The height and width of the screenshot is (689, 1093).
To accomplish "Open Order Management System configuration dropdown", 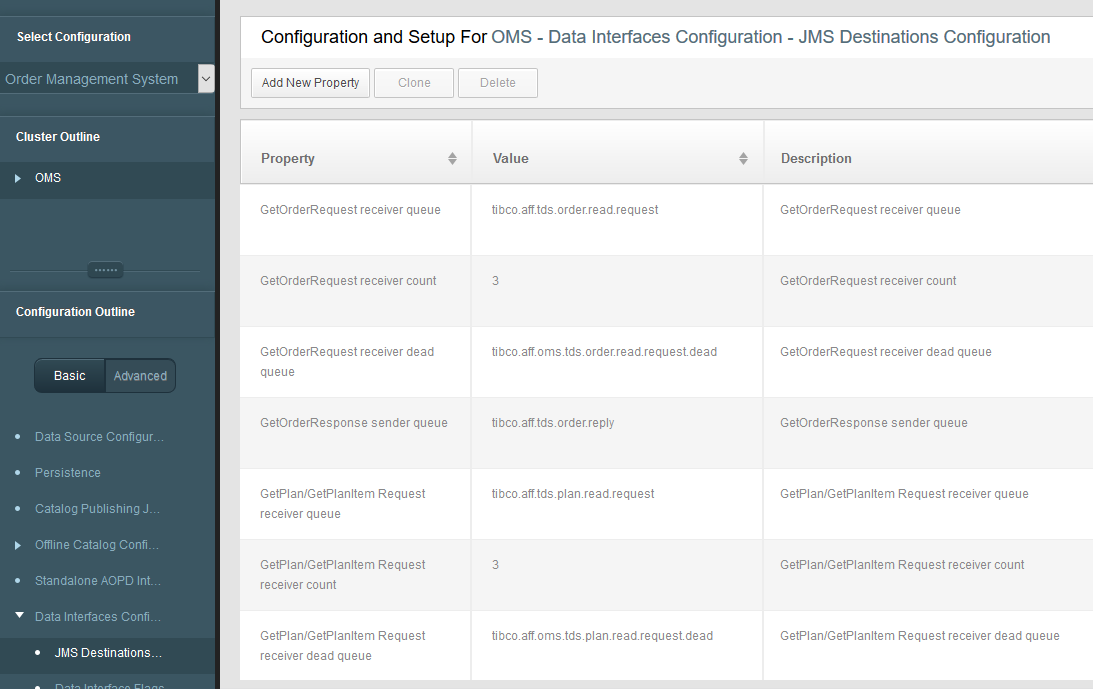I will [x=206, y=79].
